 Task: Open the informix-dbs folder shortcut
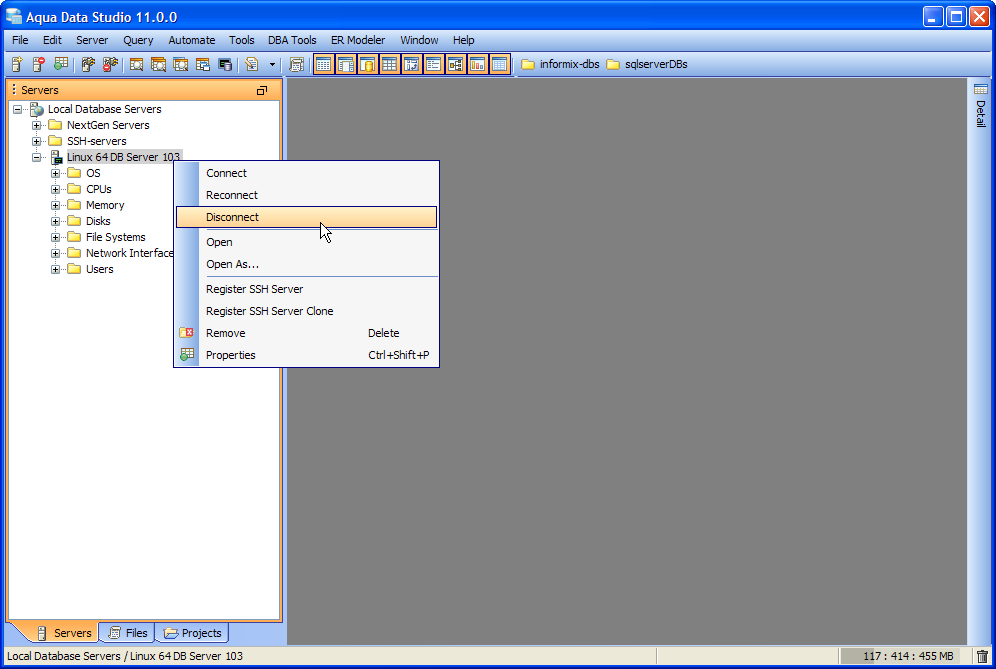point(560,64)
